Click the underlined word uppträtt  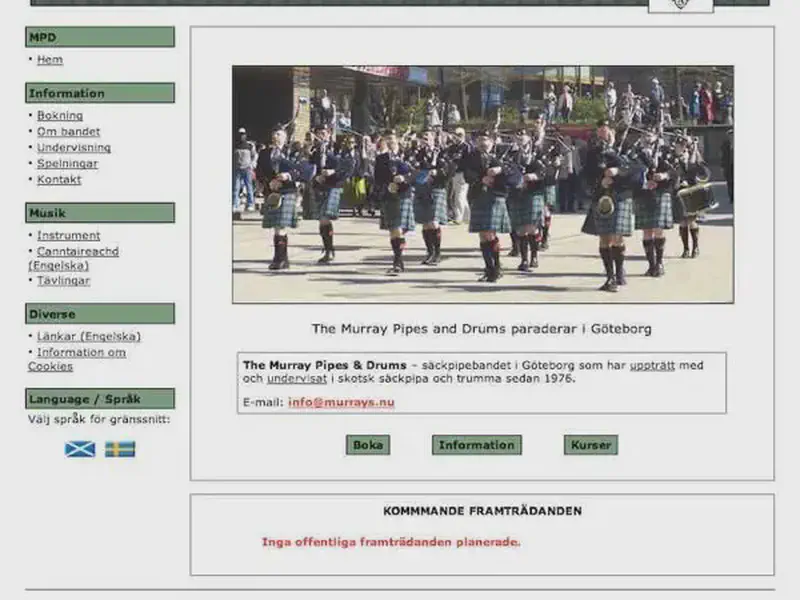click(652, 365)
